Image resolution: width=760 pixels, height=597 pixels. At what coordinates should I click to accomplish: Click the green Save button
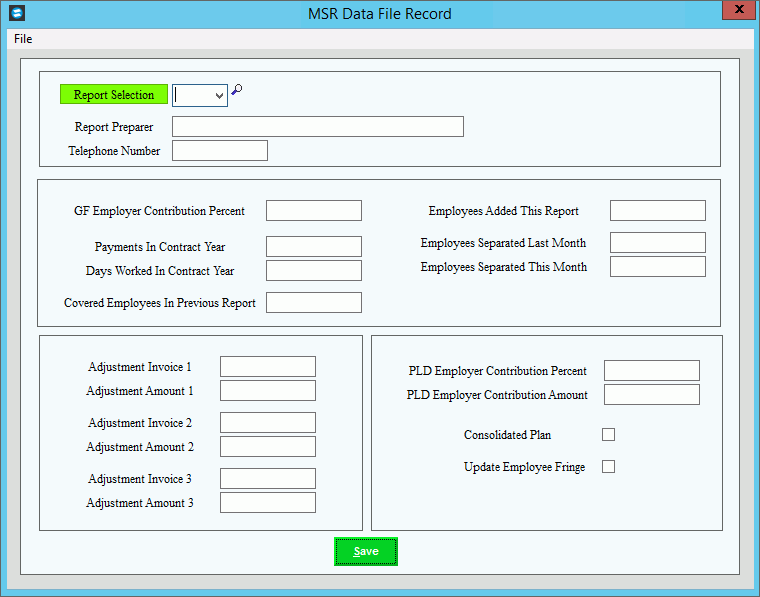[366, 552]
